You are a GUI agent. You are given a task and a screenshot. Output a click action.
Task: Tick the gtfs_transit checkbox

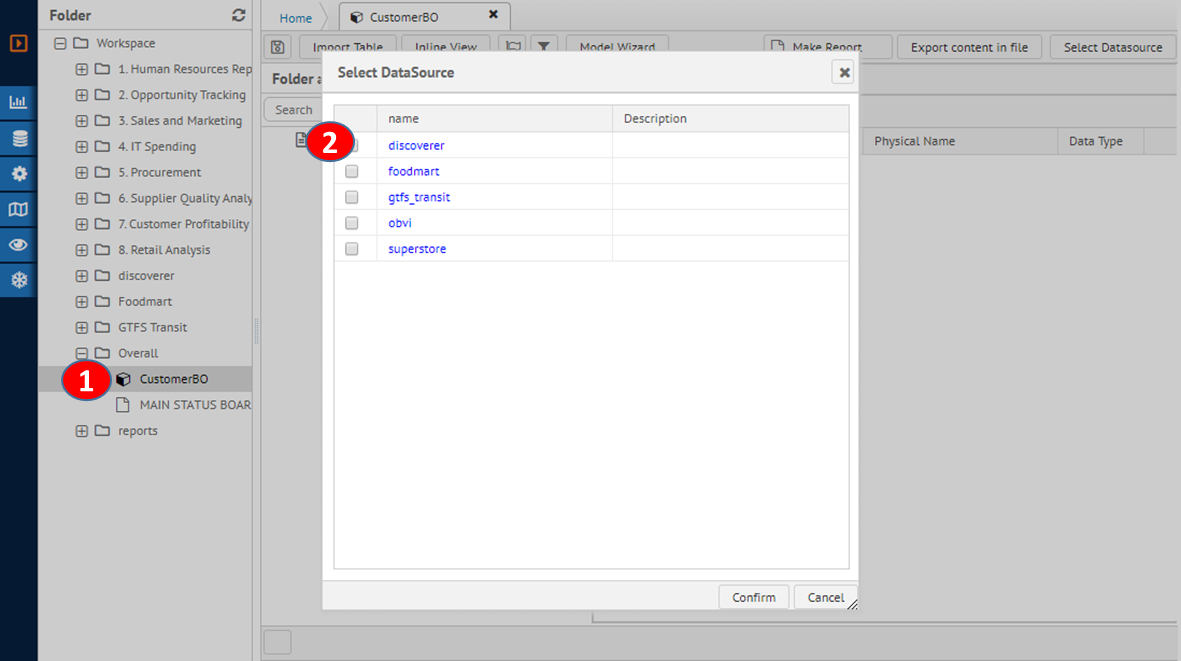352,198
